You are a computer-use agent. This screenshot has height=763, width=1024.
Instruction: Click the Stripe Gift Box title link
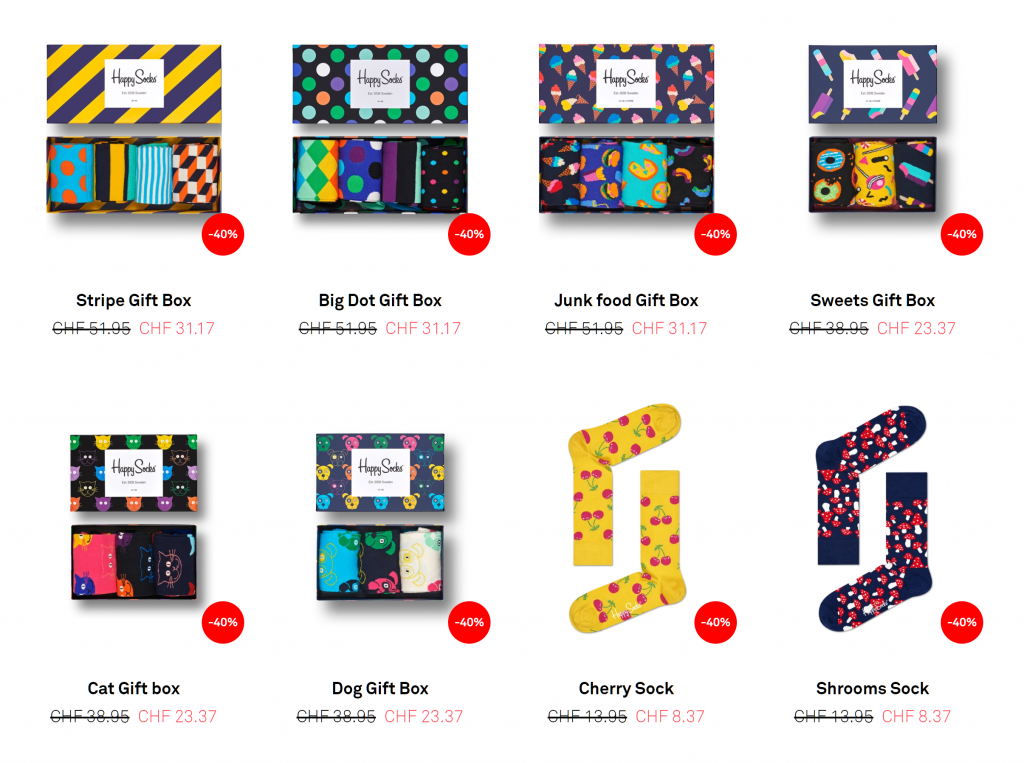pos(134,300)
